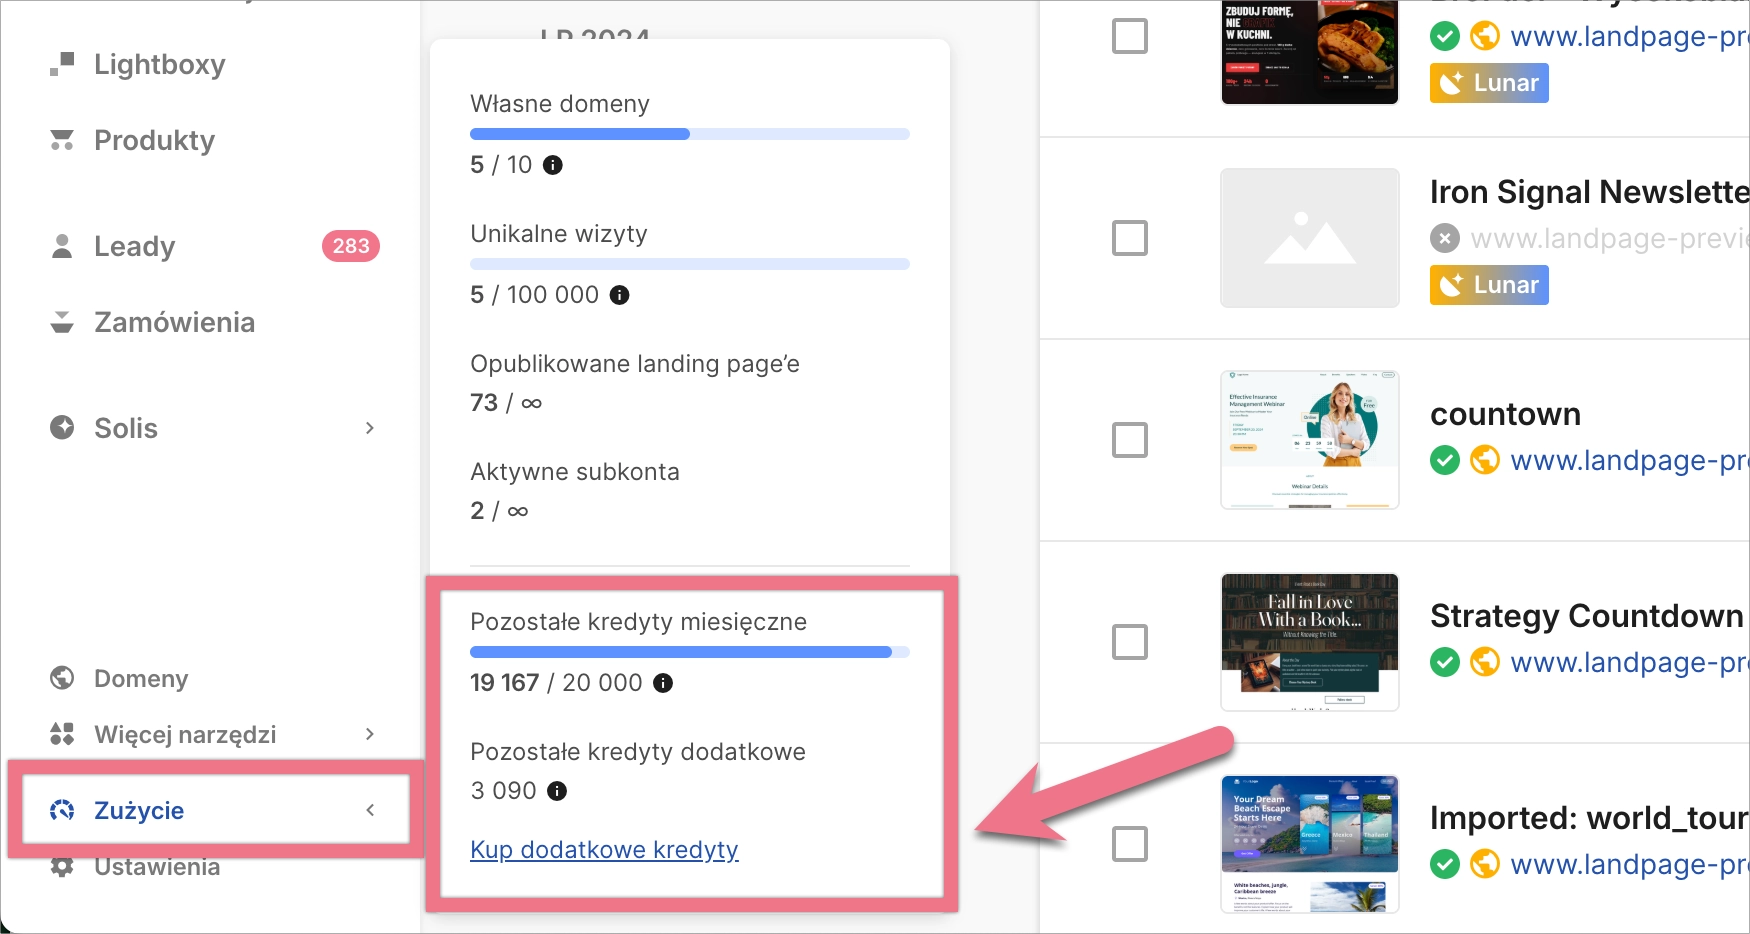This screenshot has width=1750, height=934.
Task: Click the Unikalne wizyty progress bar
Action: point(690,264)
